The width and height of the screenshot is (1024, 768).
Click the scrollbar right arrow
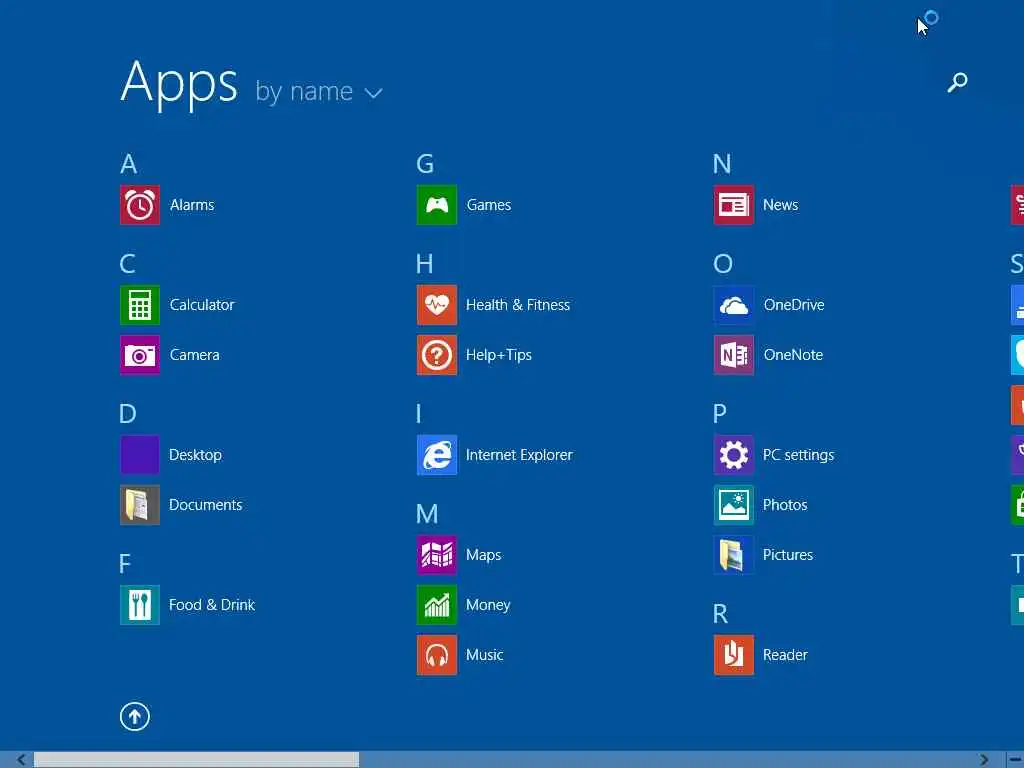click(984, 760)
